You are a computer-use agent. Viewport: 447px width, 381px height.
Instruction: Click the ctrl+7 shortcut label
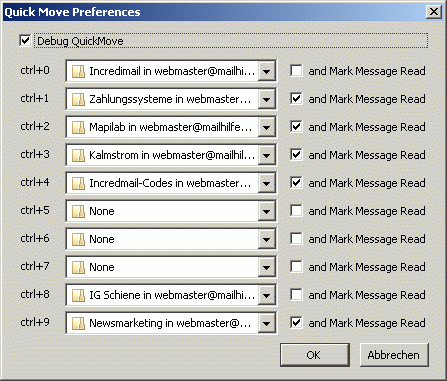pos(35,266)
